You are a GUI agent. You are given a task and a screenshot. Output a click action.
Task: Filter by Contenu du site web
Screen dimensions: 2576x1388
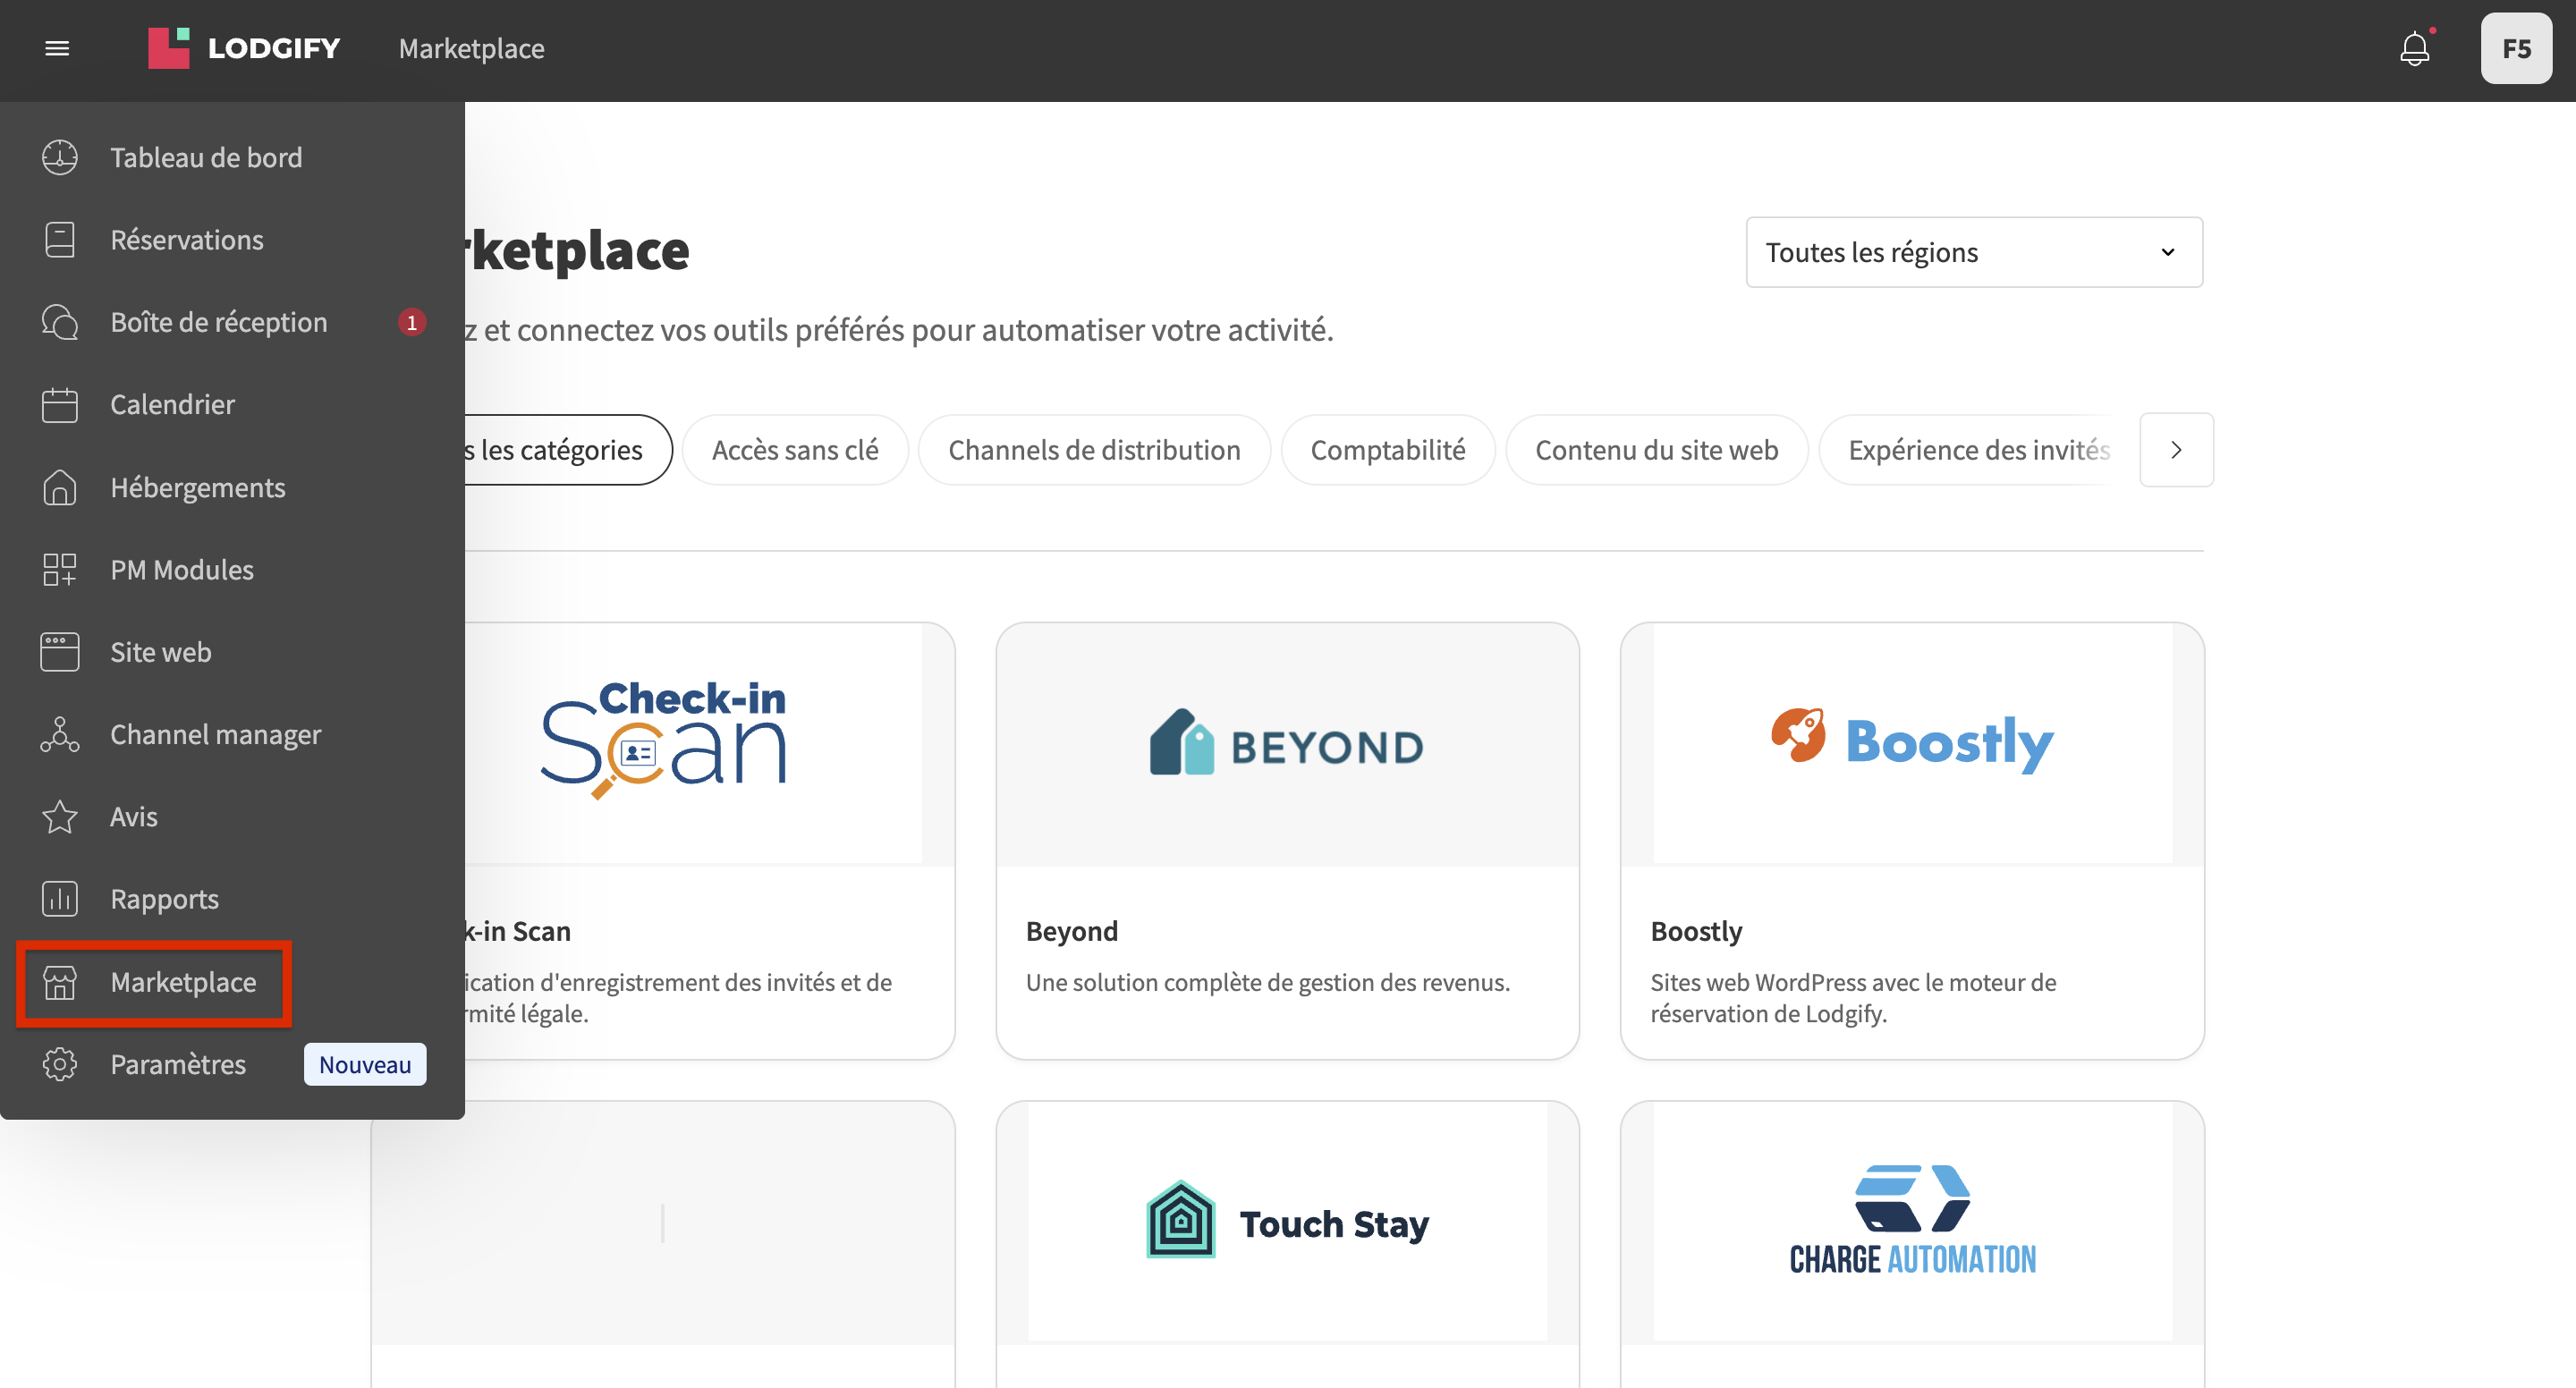click(1656, 450)
